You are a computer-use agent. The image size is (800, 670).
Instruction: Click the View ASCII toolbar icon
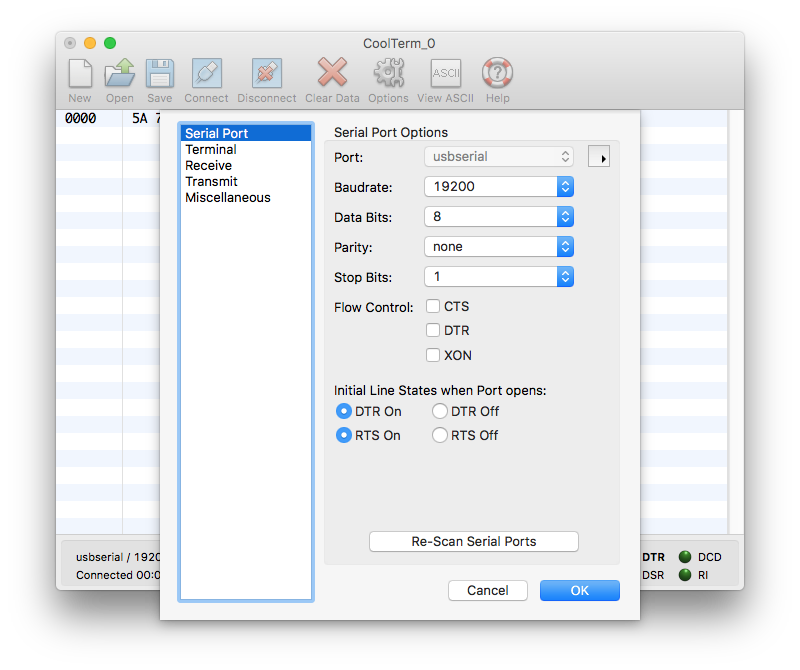coord(446,73)
